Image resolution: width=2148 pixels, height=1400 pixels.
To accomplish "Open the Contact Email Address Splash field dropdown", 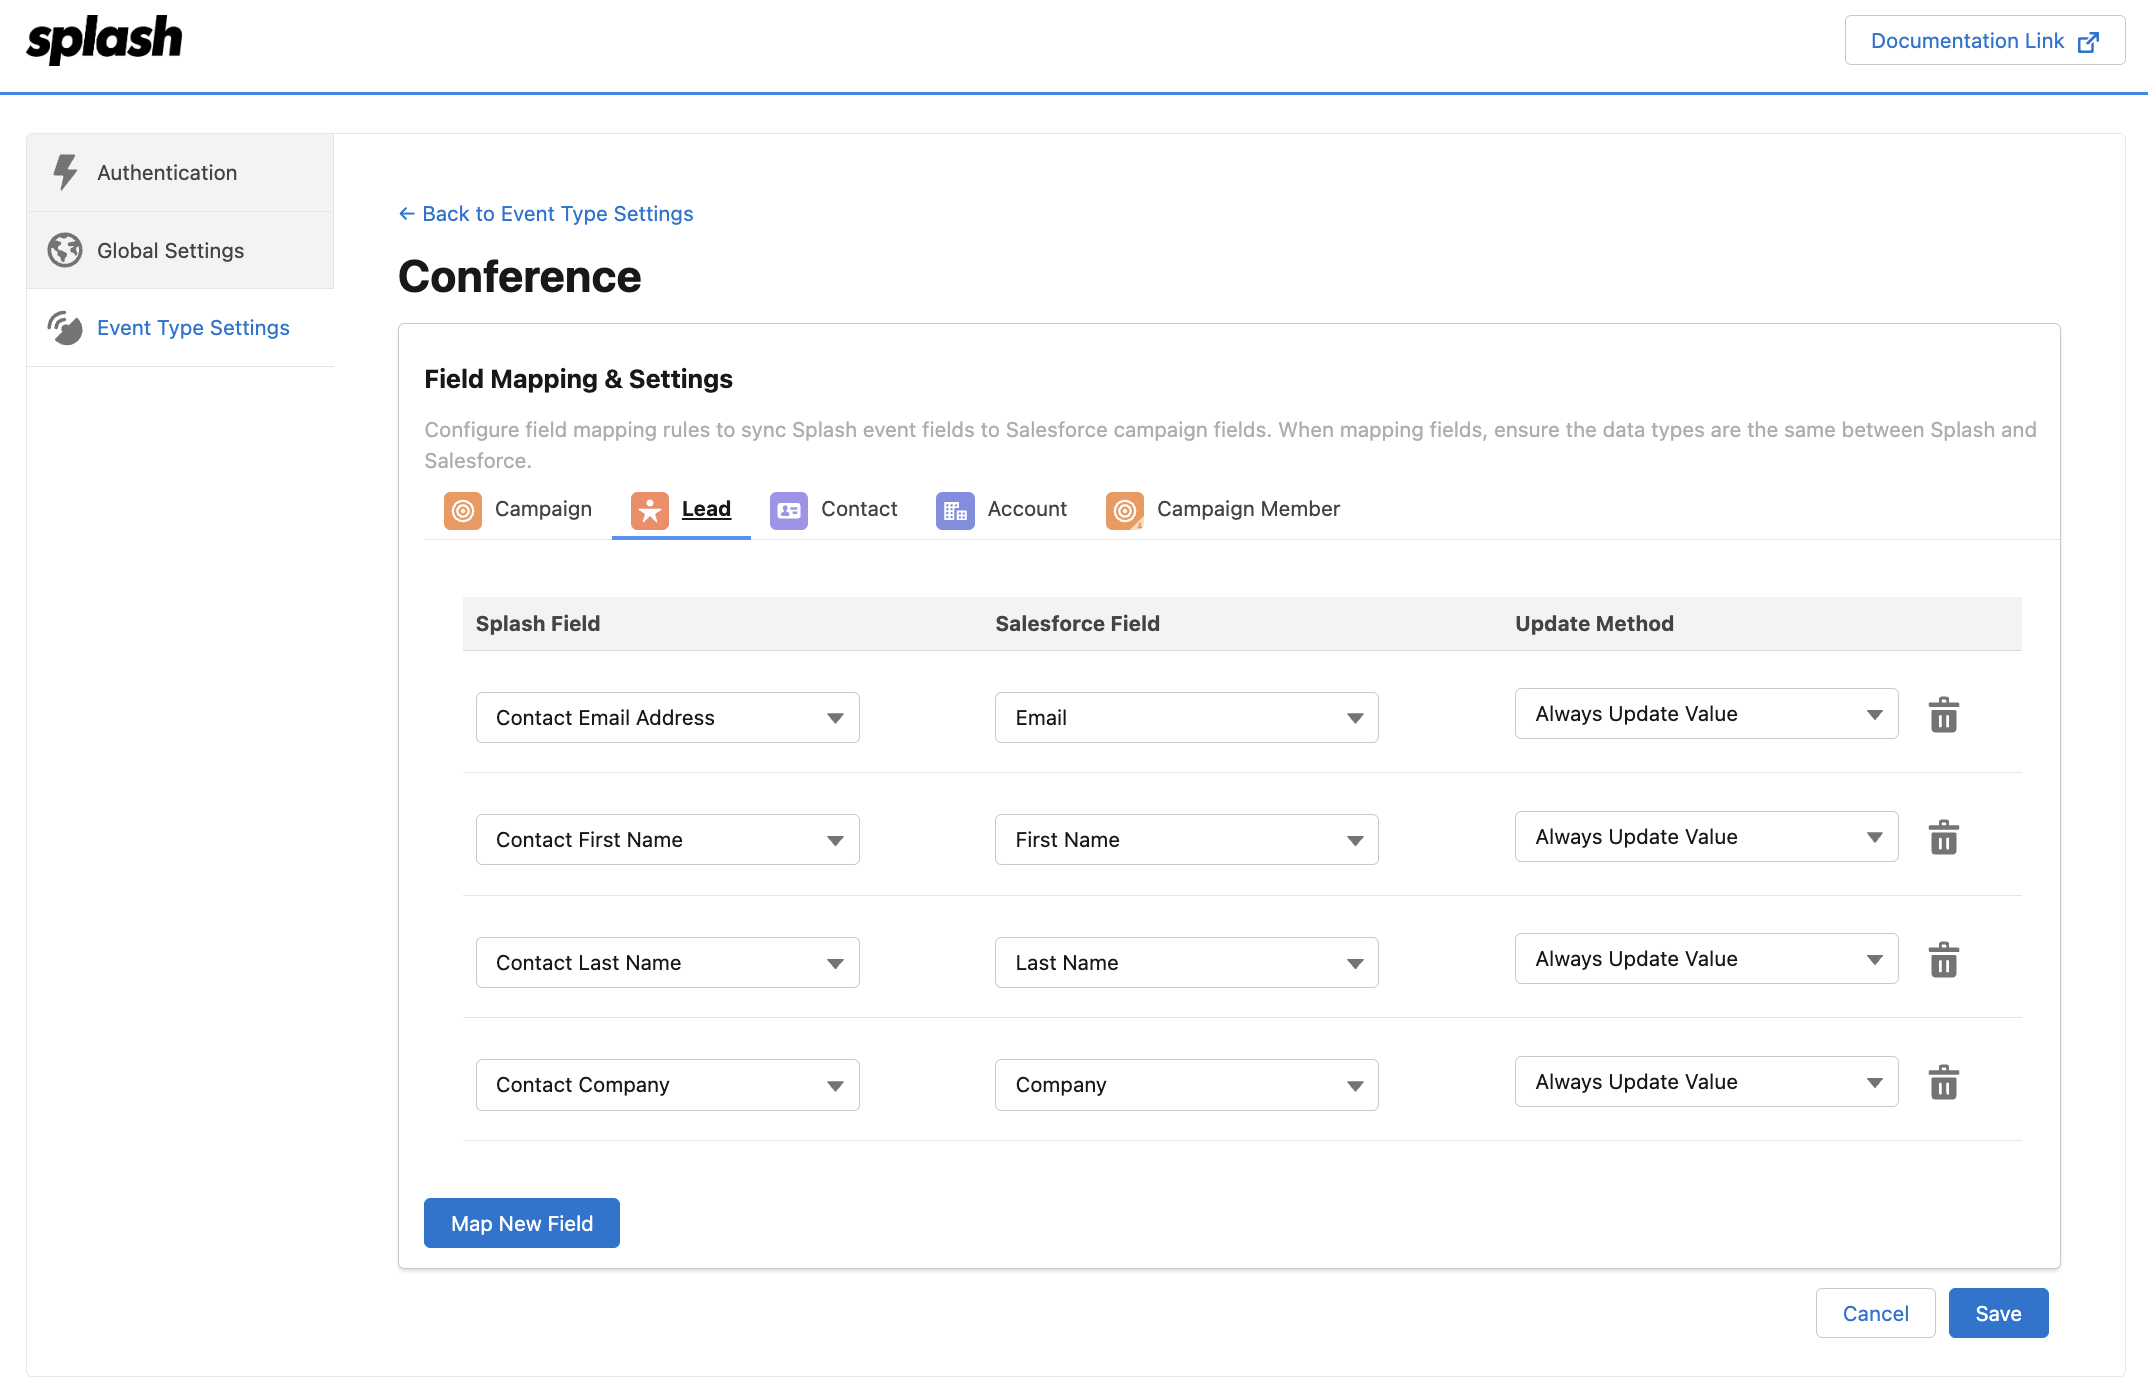I will coord(668,717).
